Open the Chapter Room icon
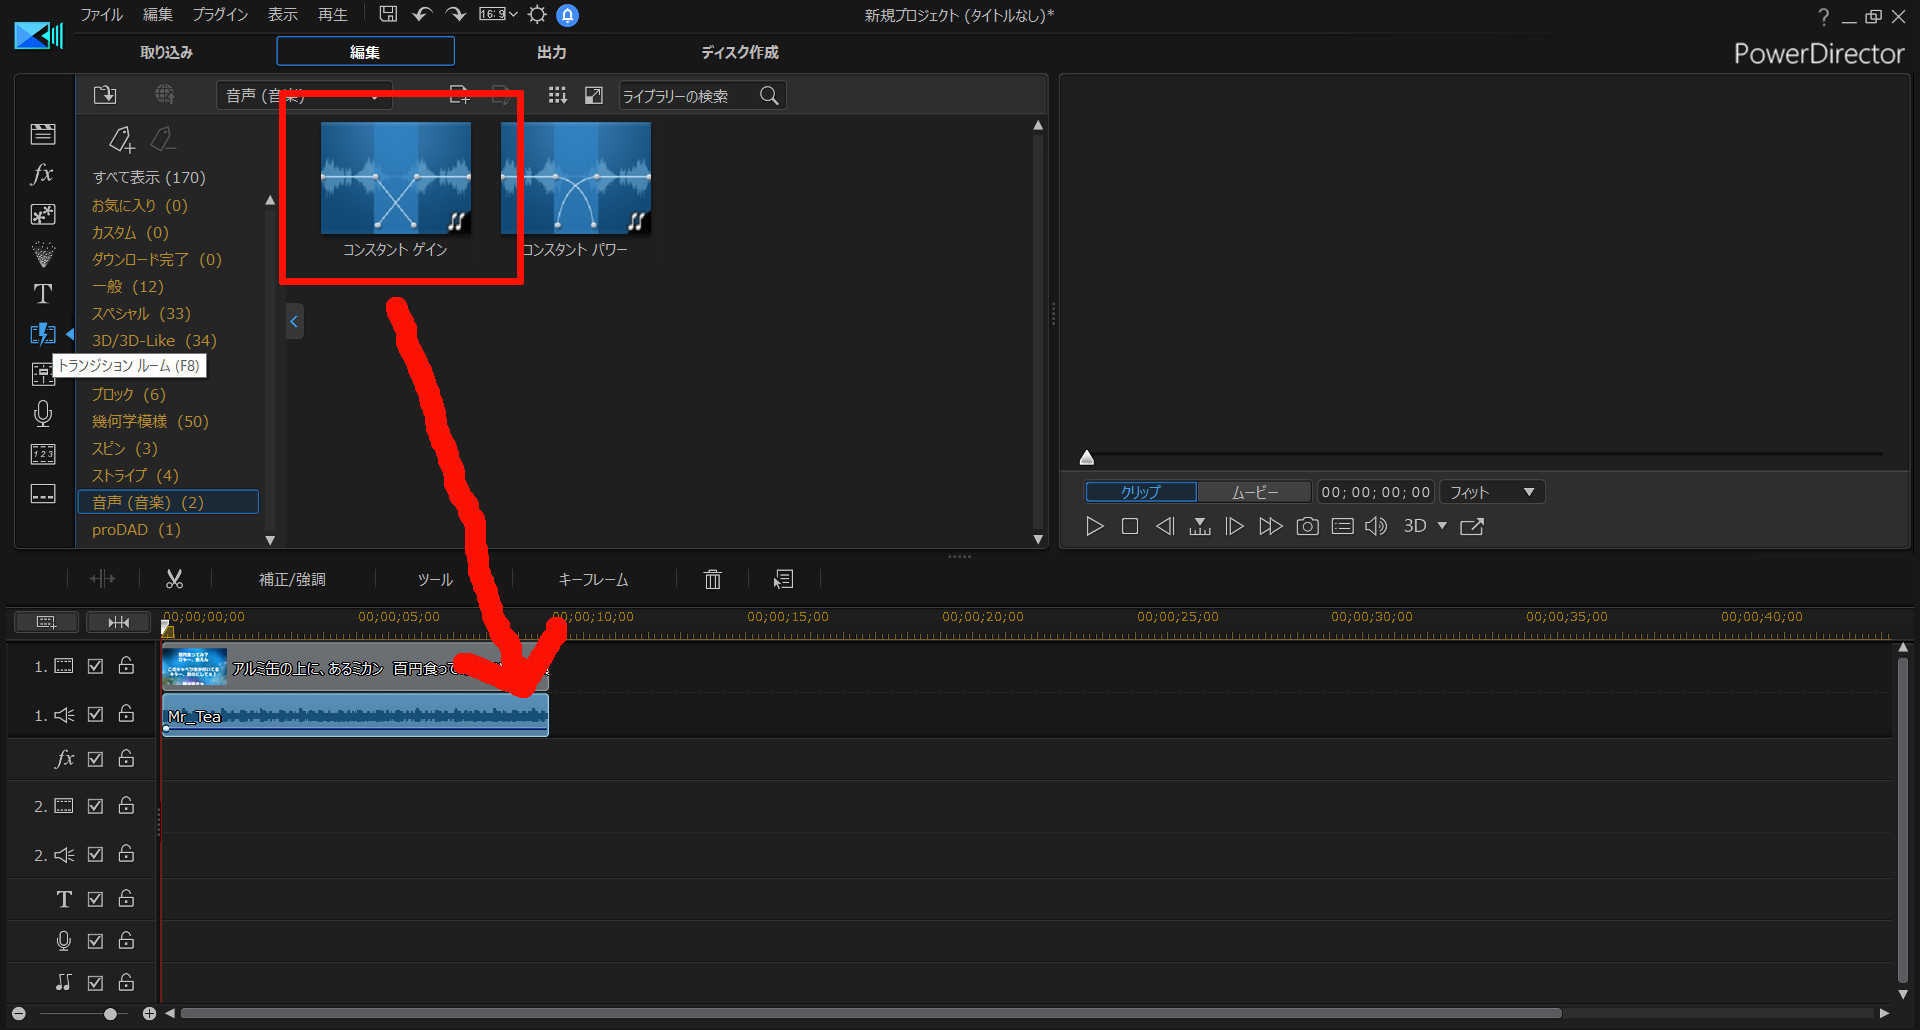Viewport: 1920px width, 1030px height. click(43, 454)
